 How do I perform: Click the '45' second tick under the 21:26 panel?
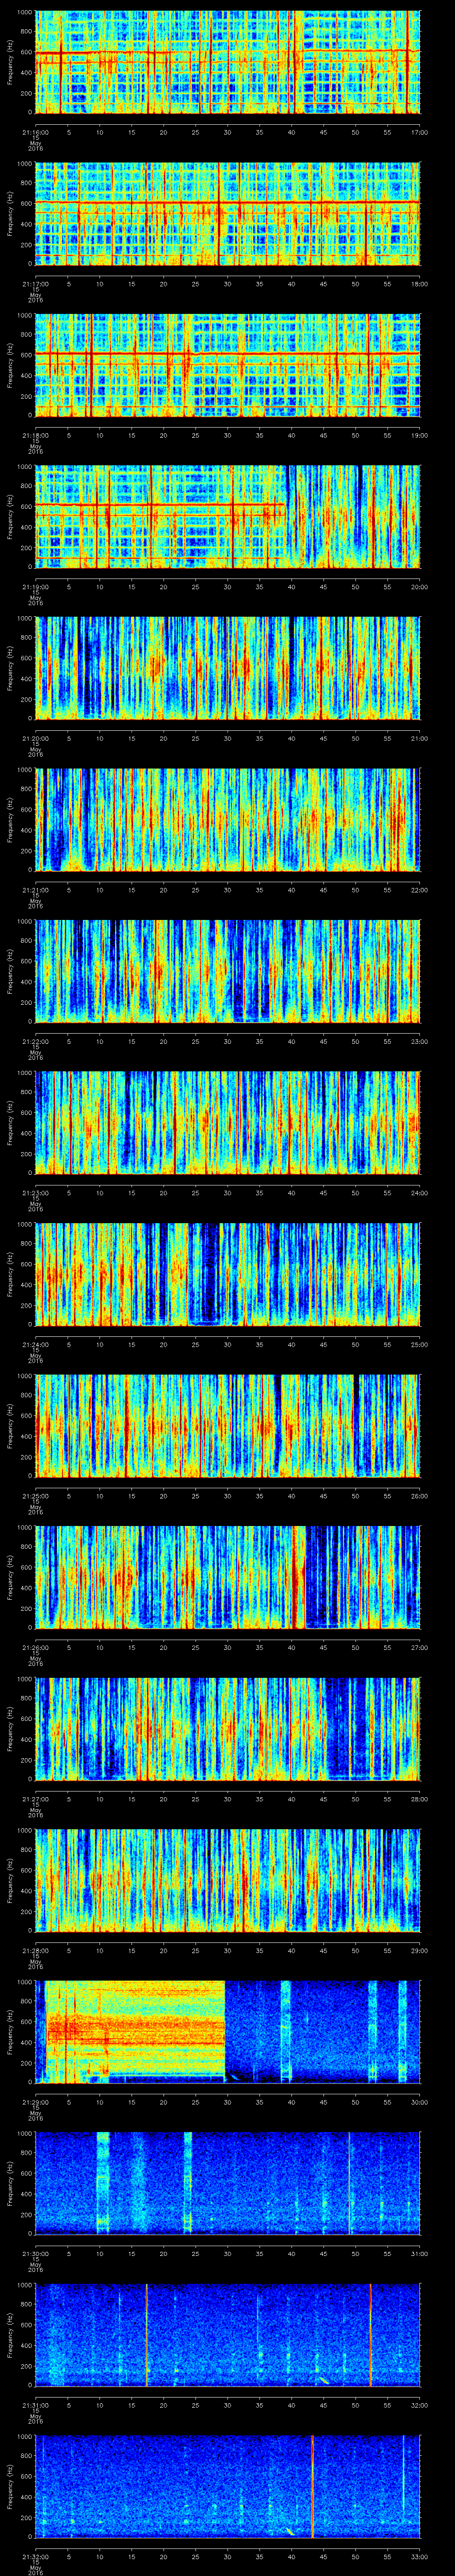pos(324,1647)
